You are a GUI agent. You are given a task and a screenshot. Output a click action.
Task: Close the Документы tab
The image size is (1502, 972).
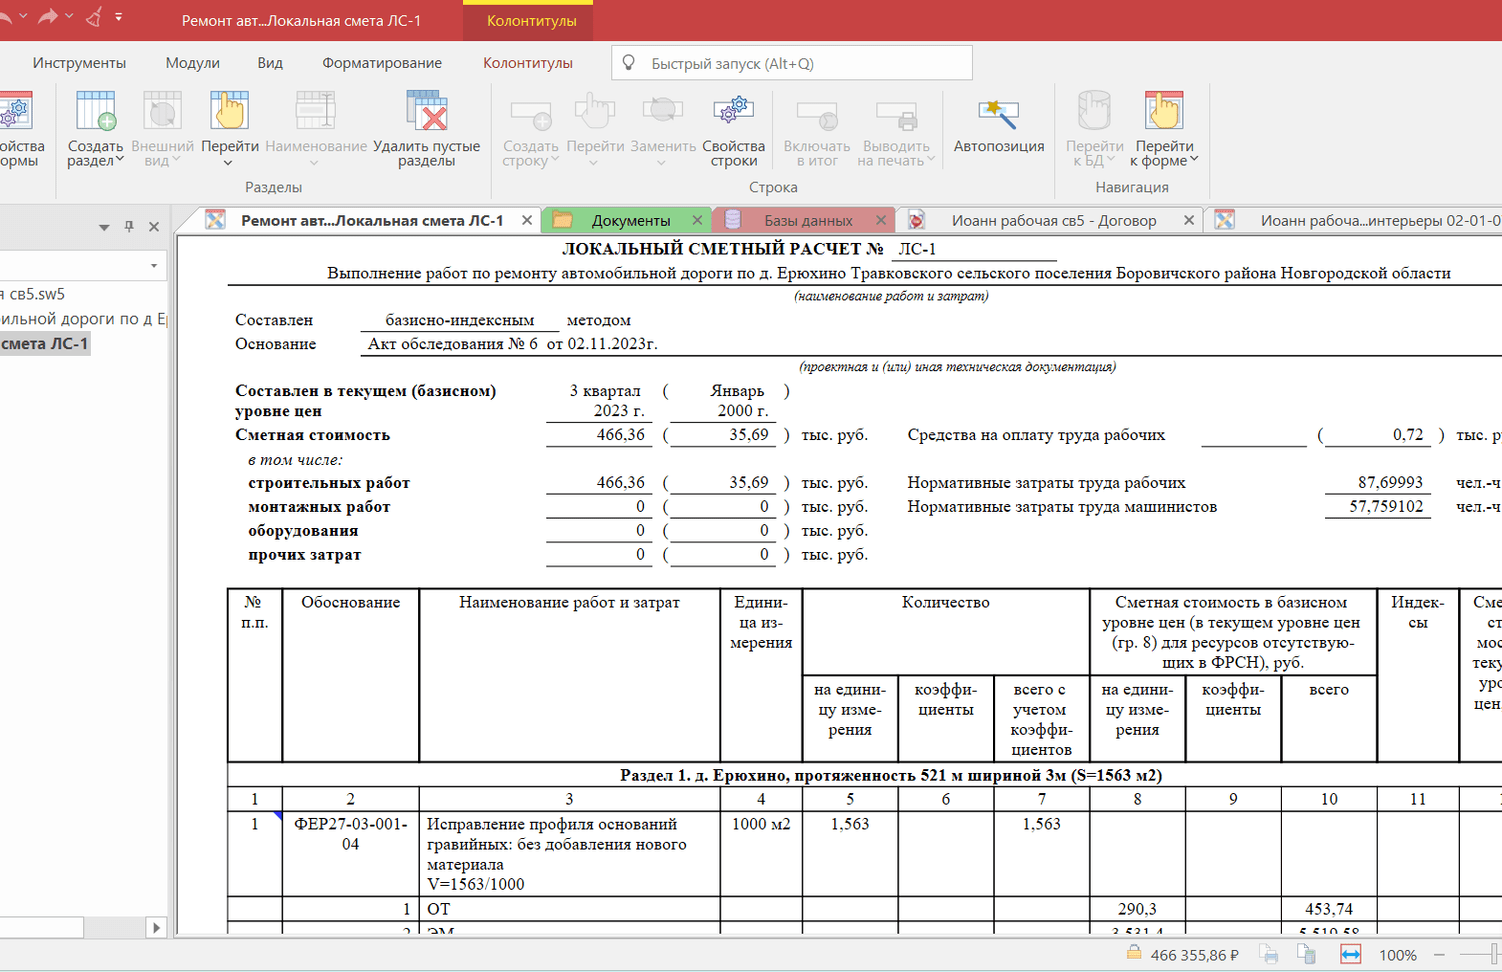[x=698, y=220]
